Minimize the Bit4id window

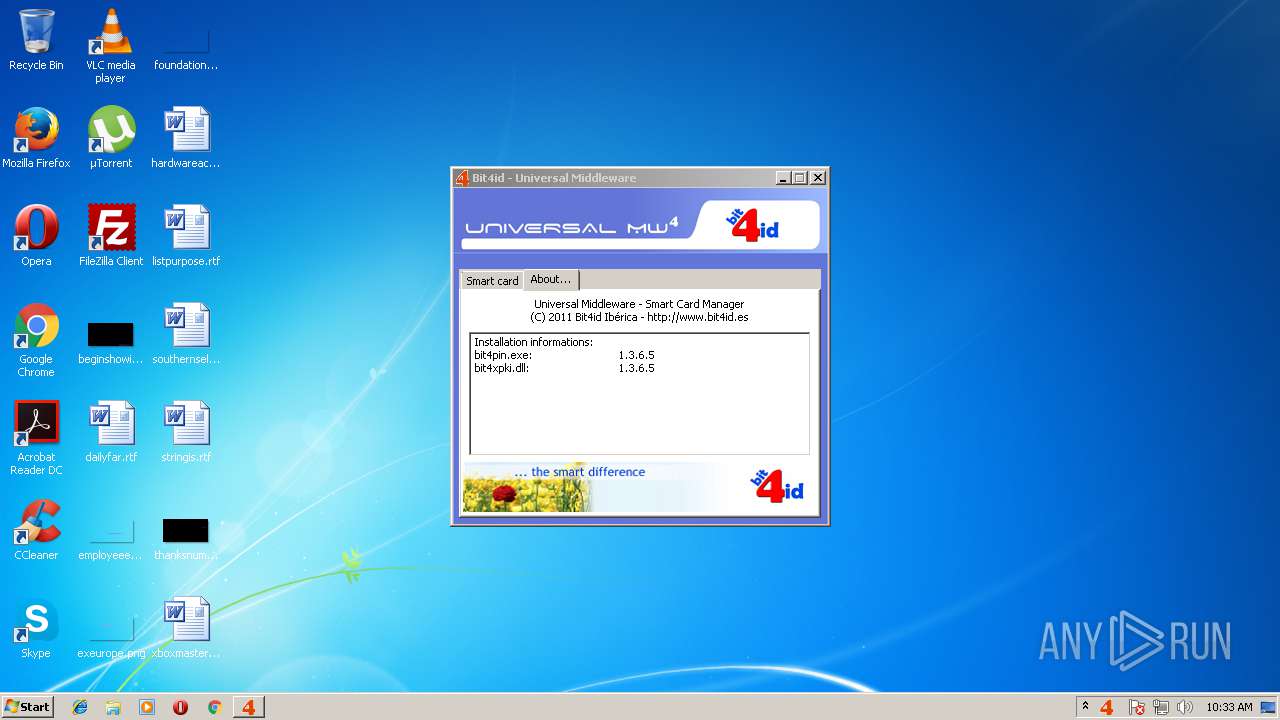pos(783,178)
